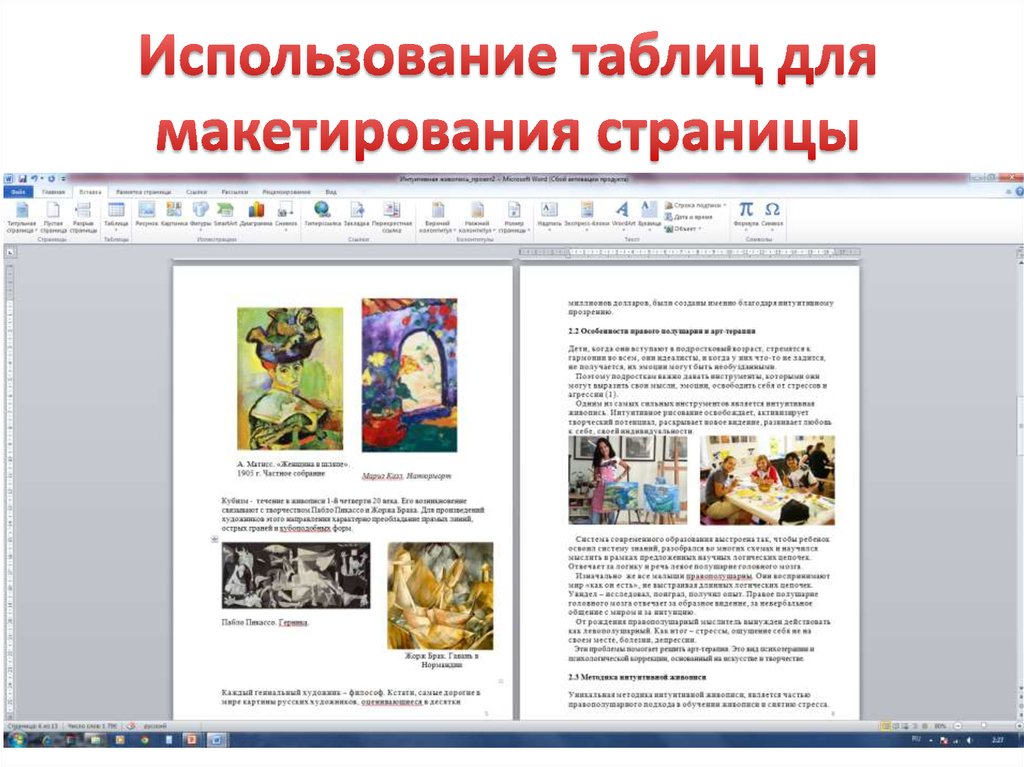
Task: Add a Закладка bookmark
Action: tap(356, 213)
